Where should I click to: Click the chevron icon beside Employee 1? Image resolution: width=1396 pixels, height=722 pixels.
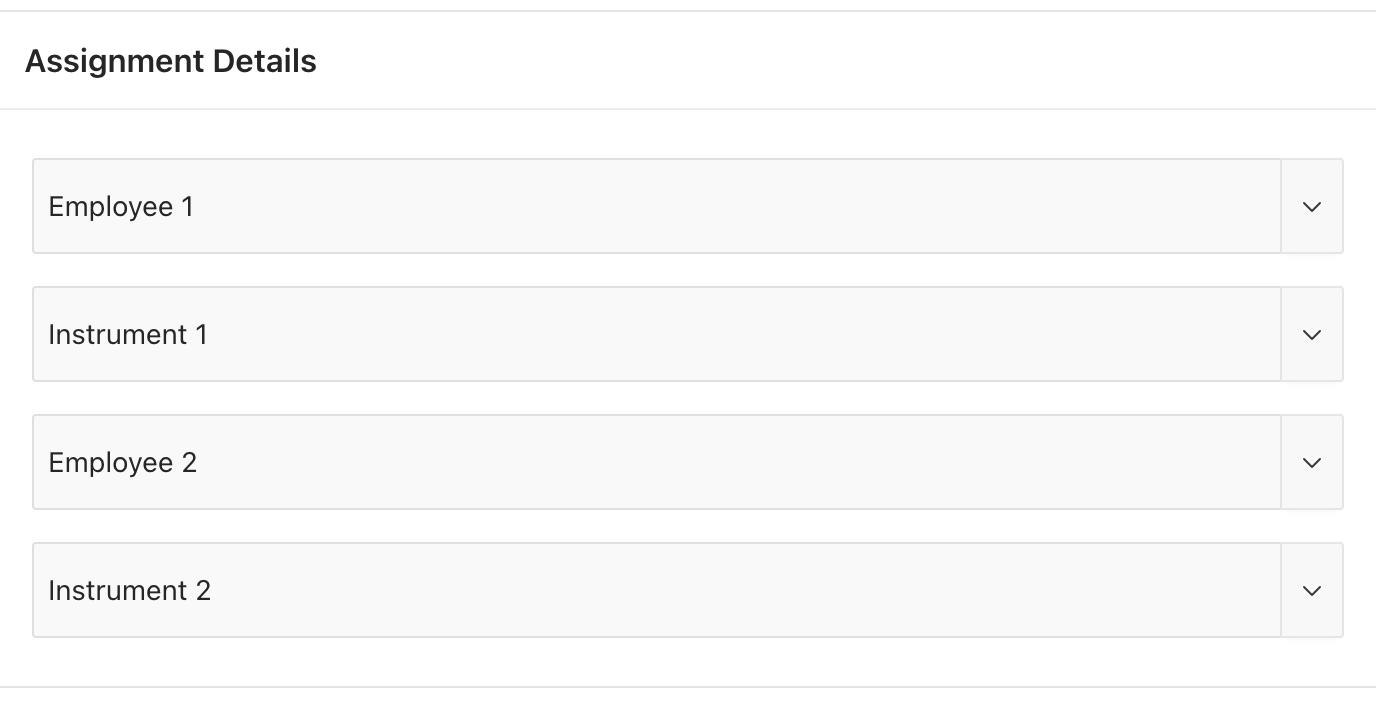pyautogui.click(x=1312, y=206)
